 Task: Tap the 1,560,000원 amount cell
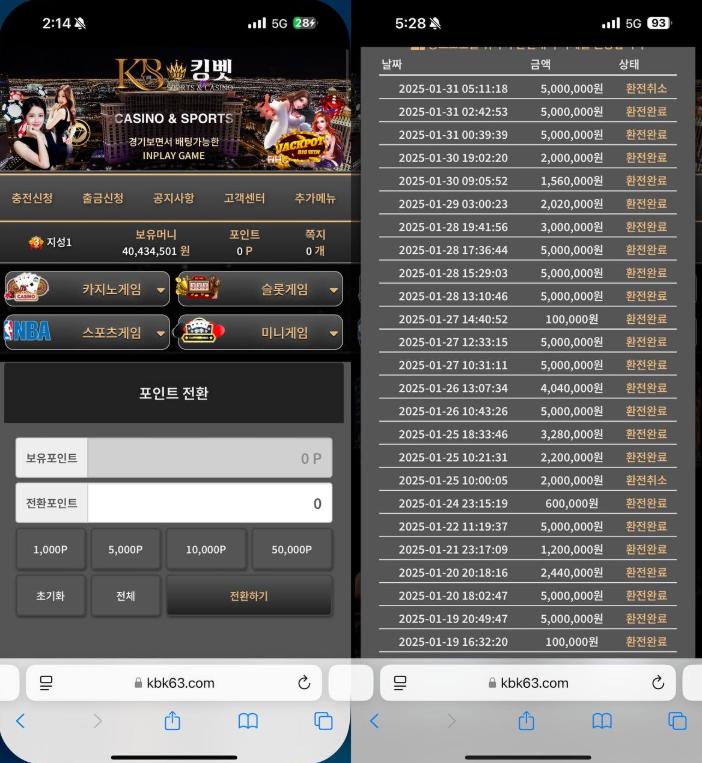[x=572, y=181]
